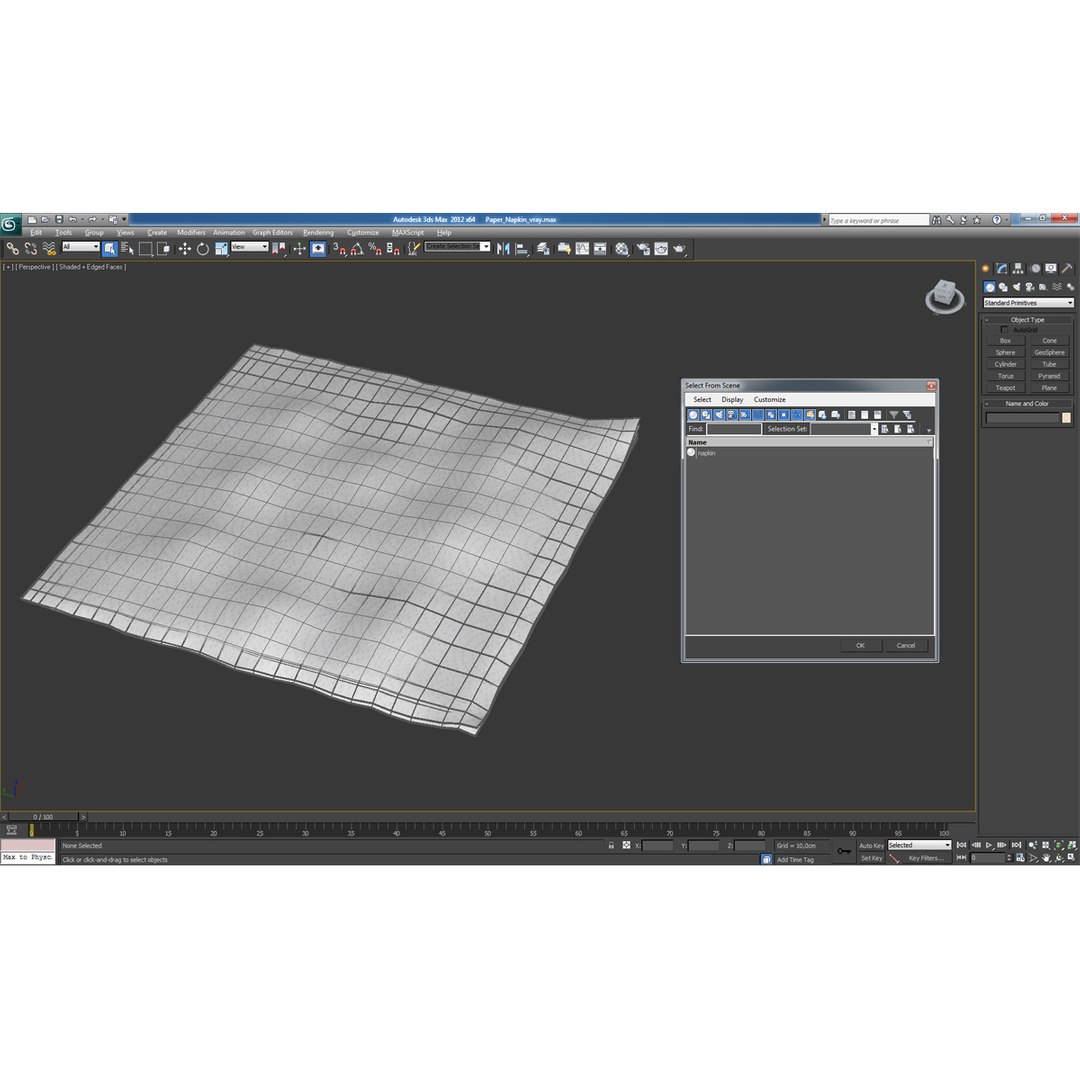Click the Sphere primitive button
The image size is (1080, 1080).
click(1005, 353)
